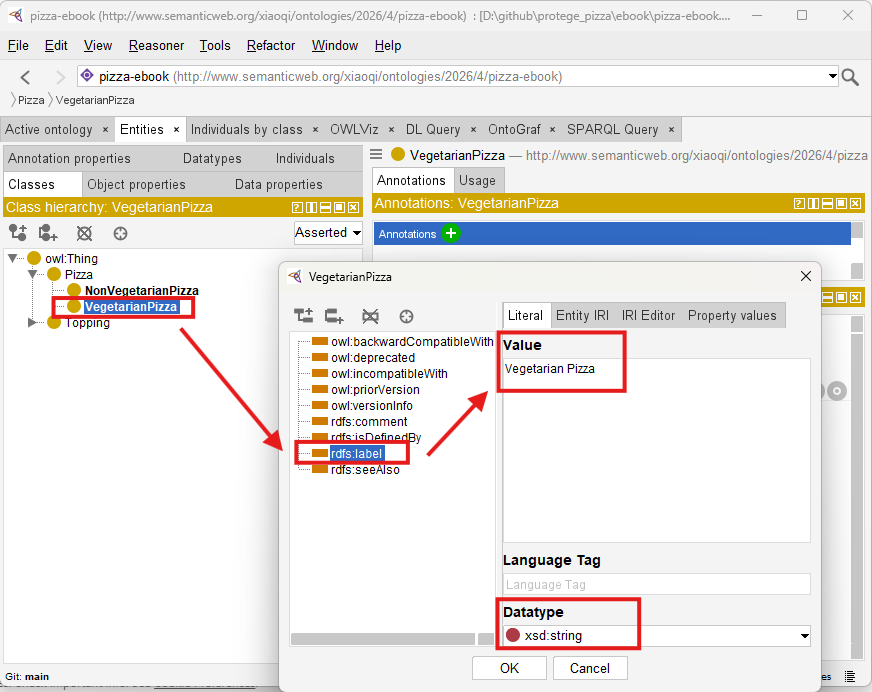Split the Class hierarchy view horizontally
This screenshot has height=692, width=872.
click(325, 207)
